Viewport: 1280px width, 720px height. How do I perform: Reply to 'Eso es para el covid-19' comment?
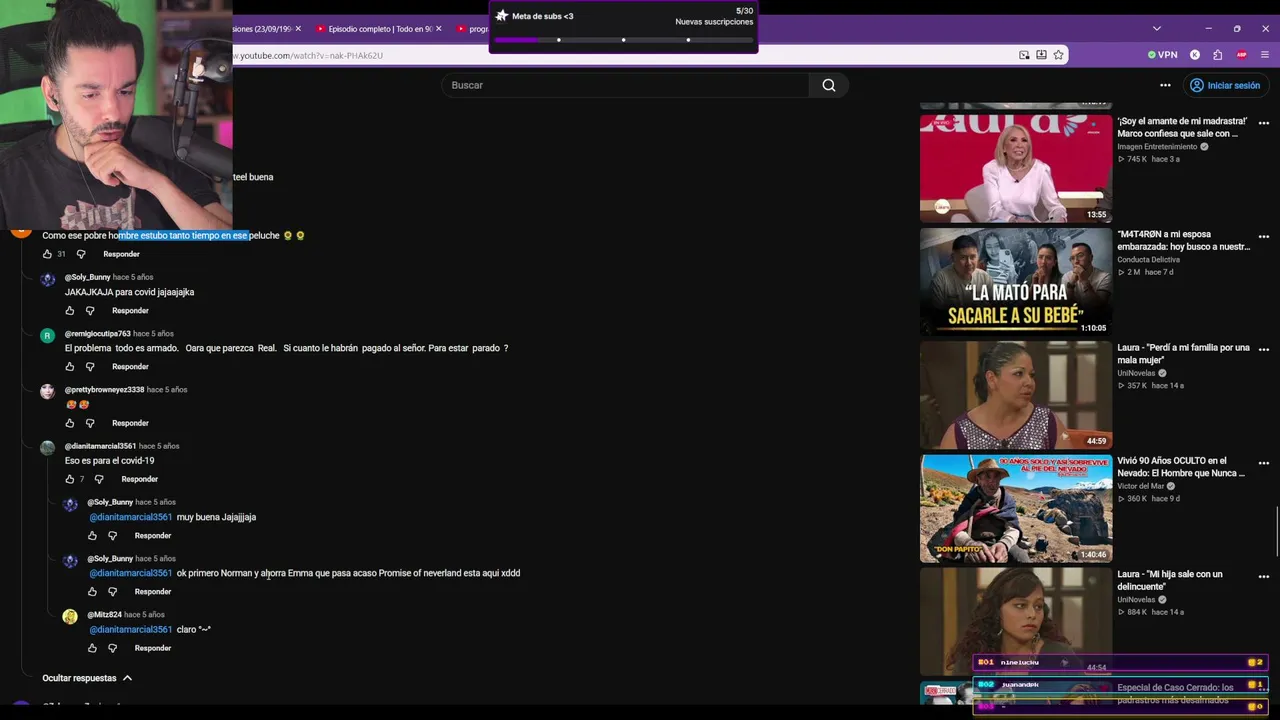pos(139,479)
